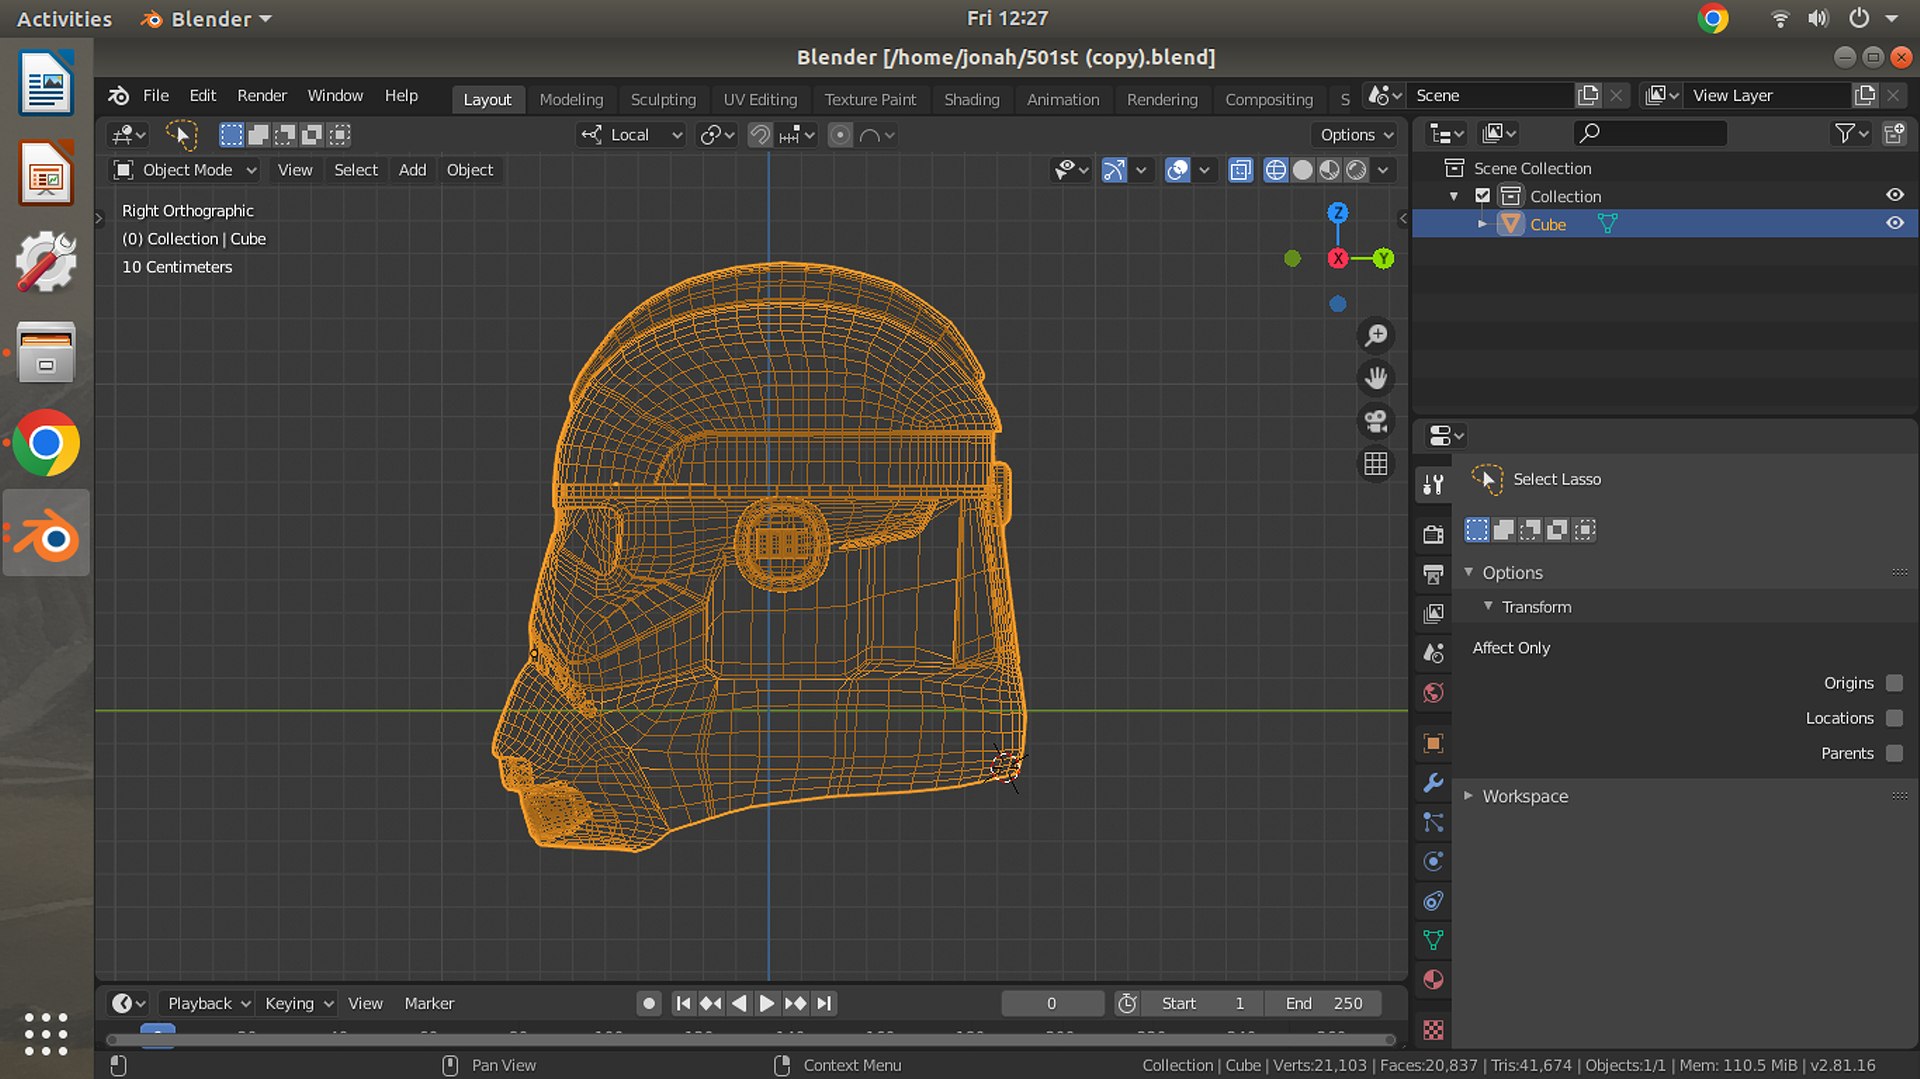Screen dimensions: 1920x1079
Task: Zoom the viewport using the magnifier gizmo
Action: [1376, 336]
